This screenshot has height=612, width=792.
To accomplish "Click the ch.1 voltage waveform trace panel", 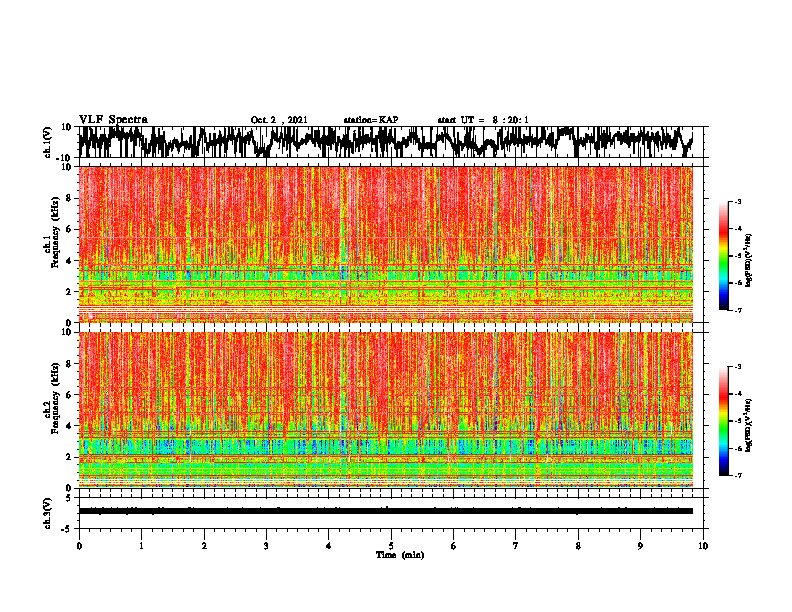I will tap(390, 142).
